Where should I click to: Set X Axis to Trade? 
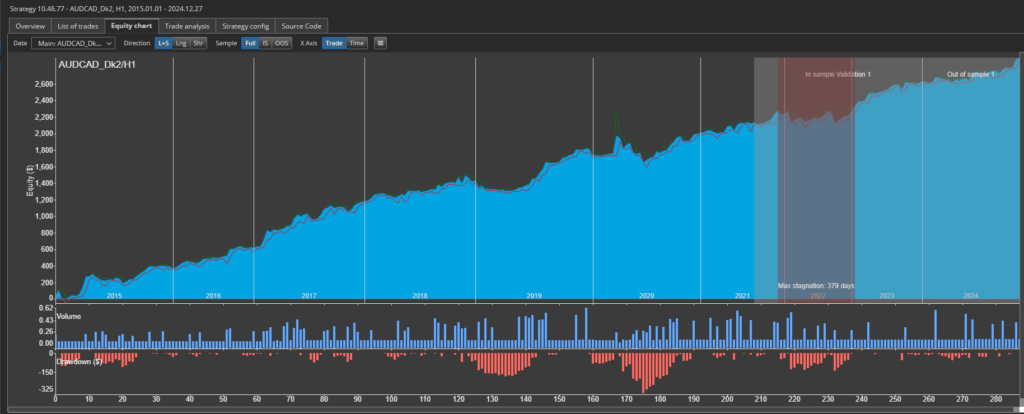(334, 43)
